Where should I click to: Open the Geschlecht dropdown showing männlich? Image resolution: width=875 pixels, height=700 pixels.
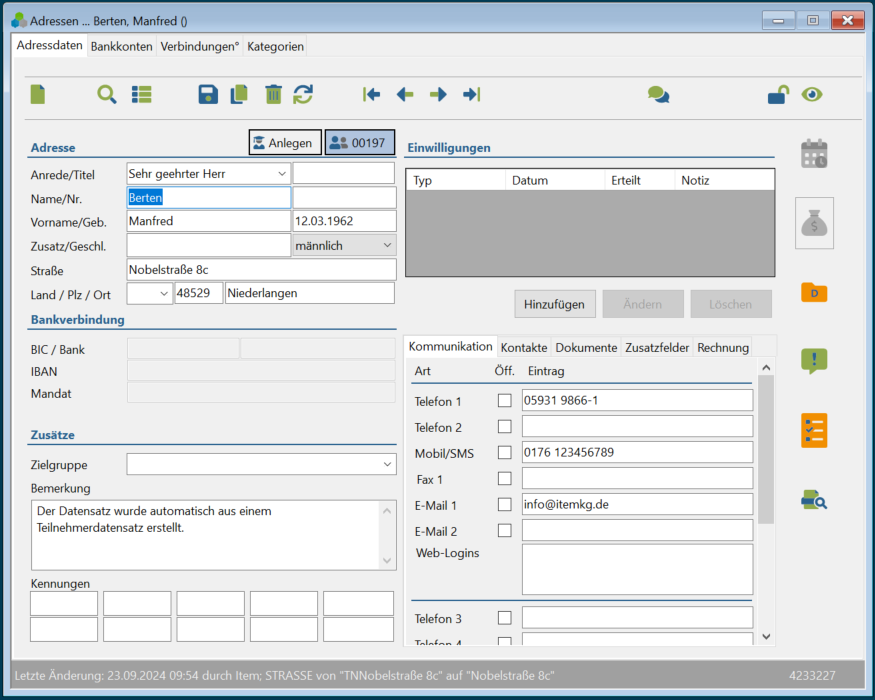pyautogui.click(x=387, y=245)
